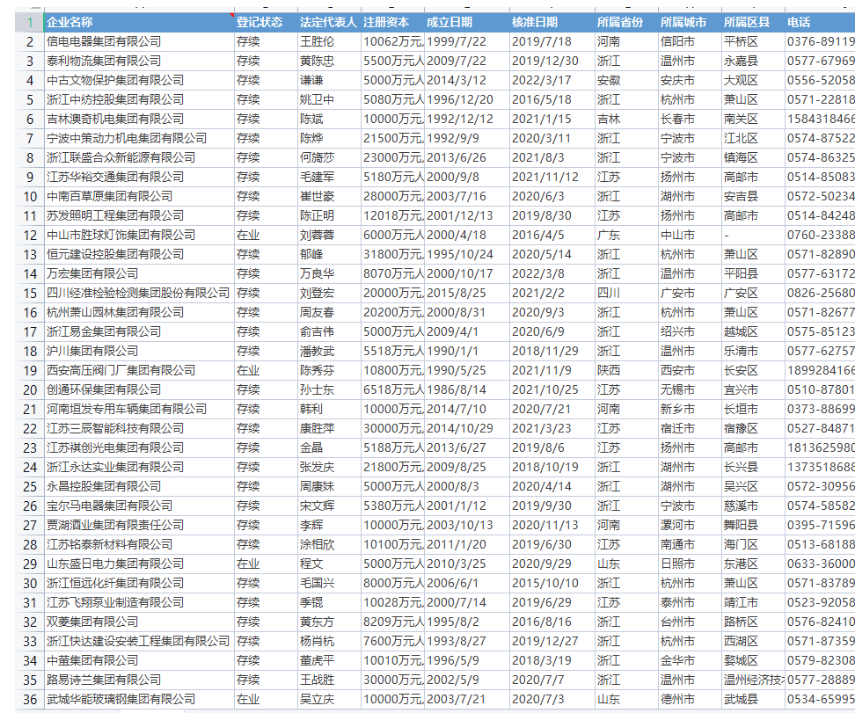Click cell 江苏飞翔泵业制造有限公司

pos(139,603)
